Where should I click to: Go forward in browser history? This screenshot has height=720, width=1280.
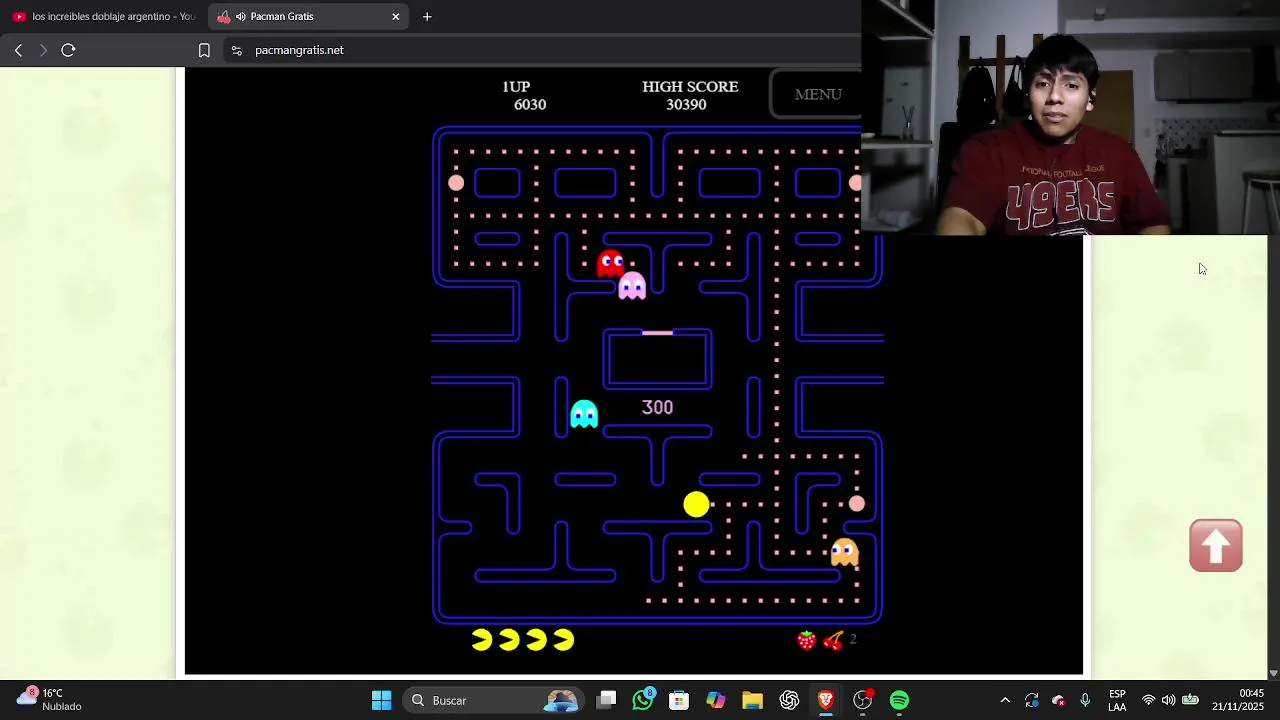point(43,50)
